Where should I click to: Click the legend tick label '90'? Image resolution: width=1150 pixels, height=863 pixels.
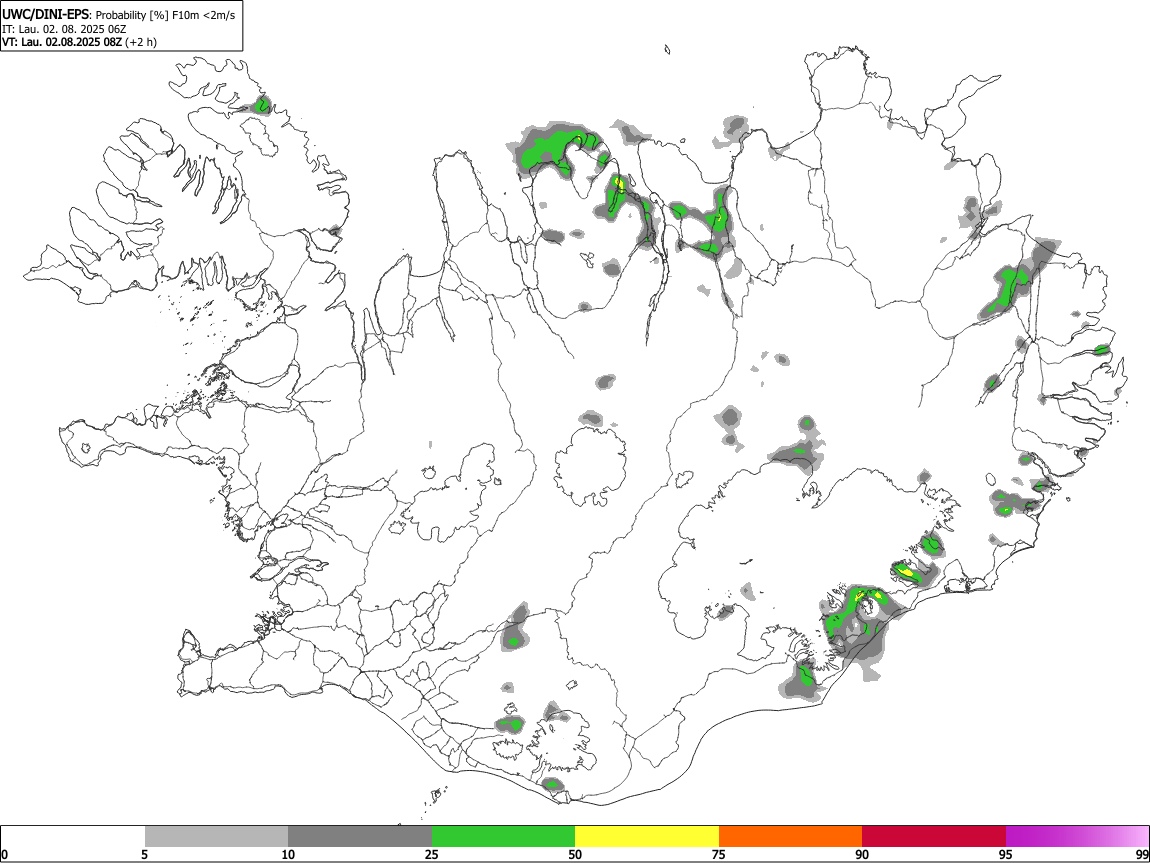point(862,855)
